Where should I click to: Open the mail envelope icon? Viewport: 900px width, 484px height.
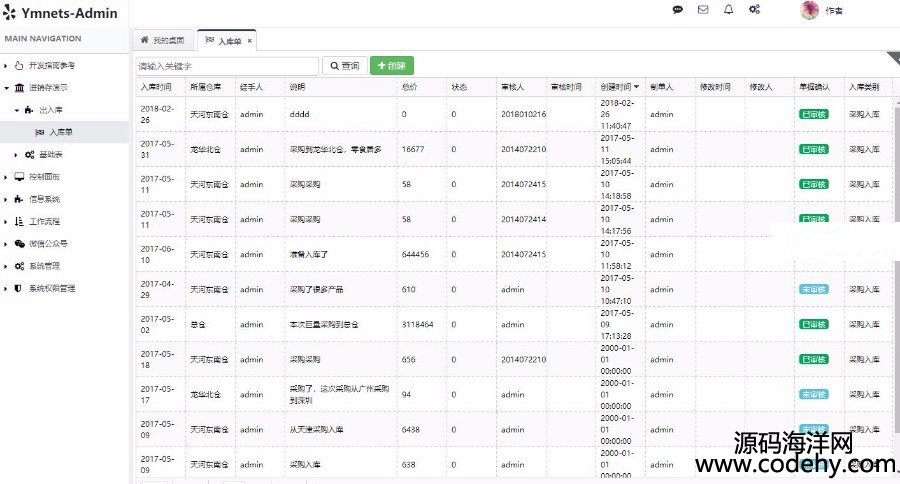click(x=703, y=10)
